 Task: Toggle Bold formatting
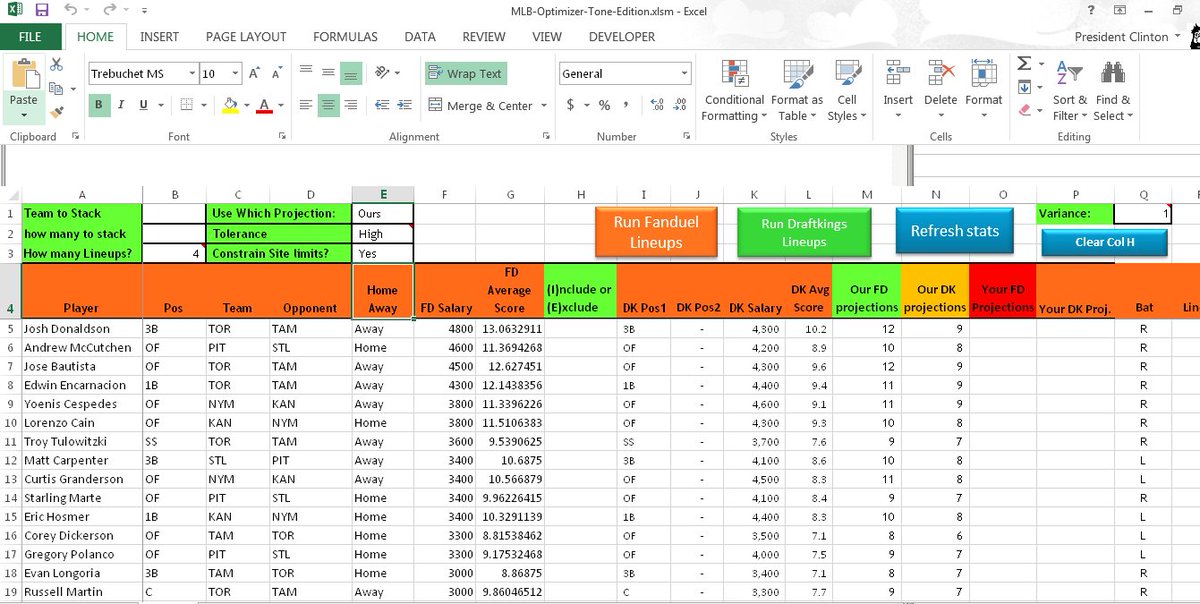click(x=99, y=105)
